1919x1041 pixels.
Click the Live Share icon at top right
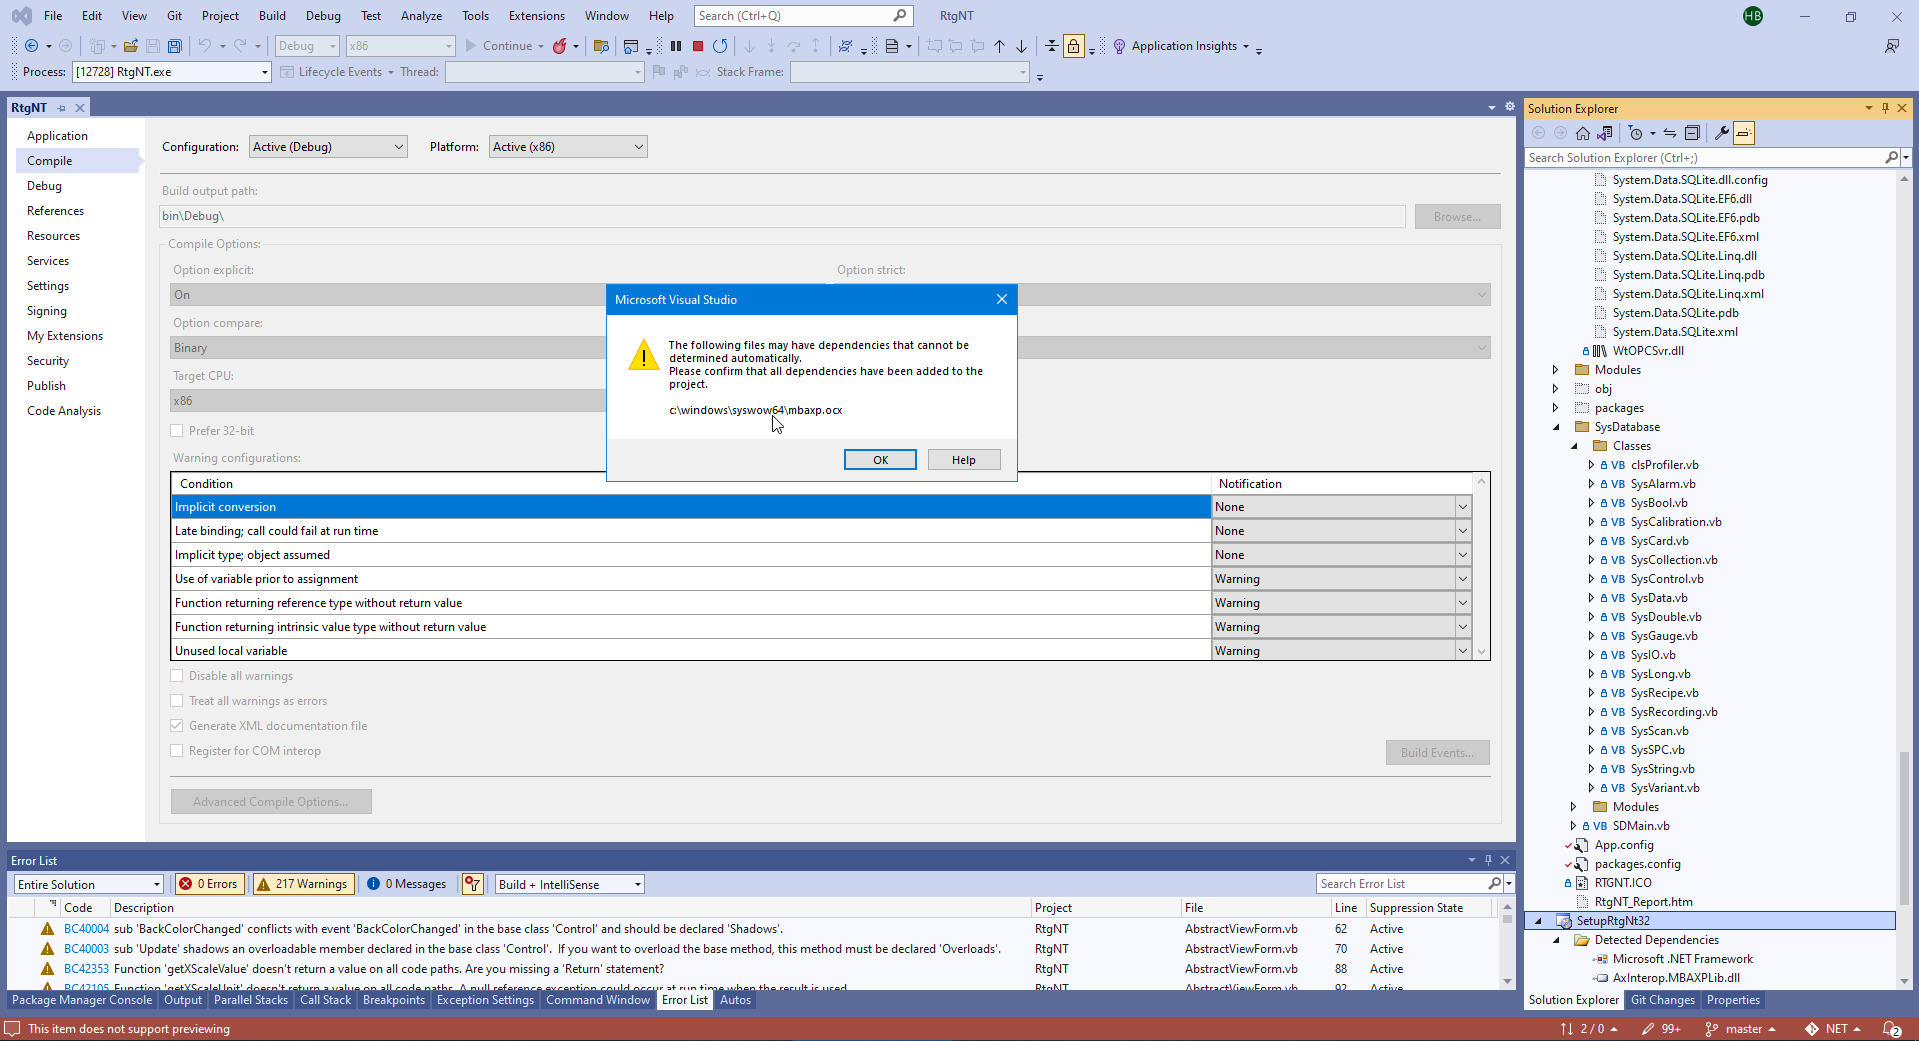point(1892,46)
